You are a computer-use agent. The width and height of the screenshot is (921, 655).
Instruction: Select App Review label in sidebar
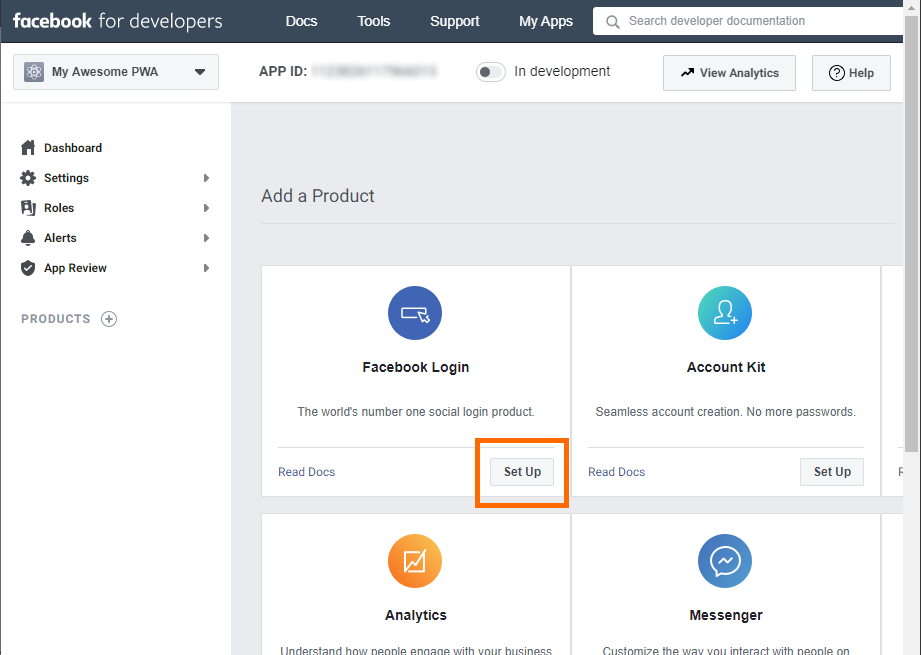[75, 268]
